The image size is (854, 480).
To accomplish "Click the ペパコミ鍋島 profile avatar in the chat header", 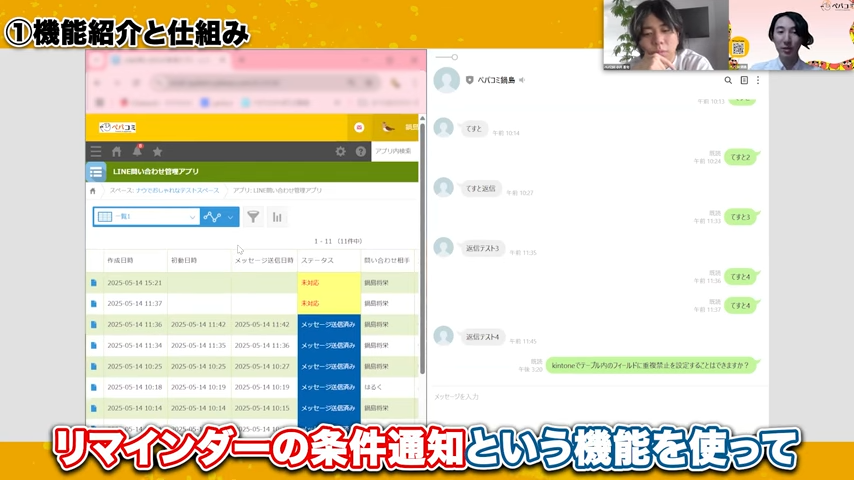I will (x=447, y=80).
